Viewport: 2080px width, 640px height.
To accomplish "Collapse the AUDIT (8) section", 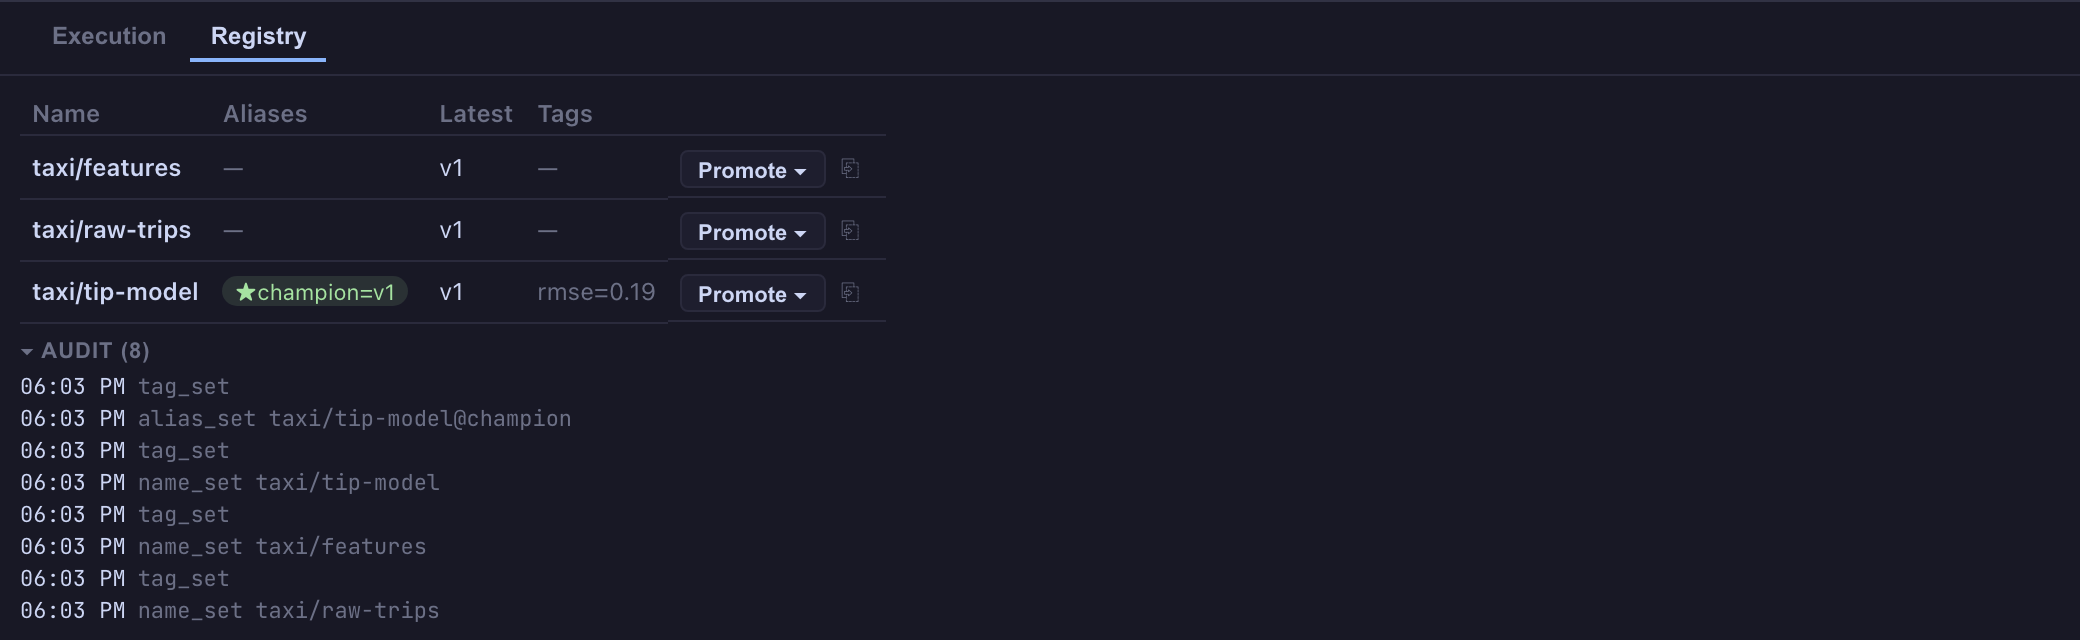I will click(85, 351).
